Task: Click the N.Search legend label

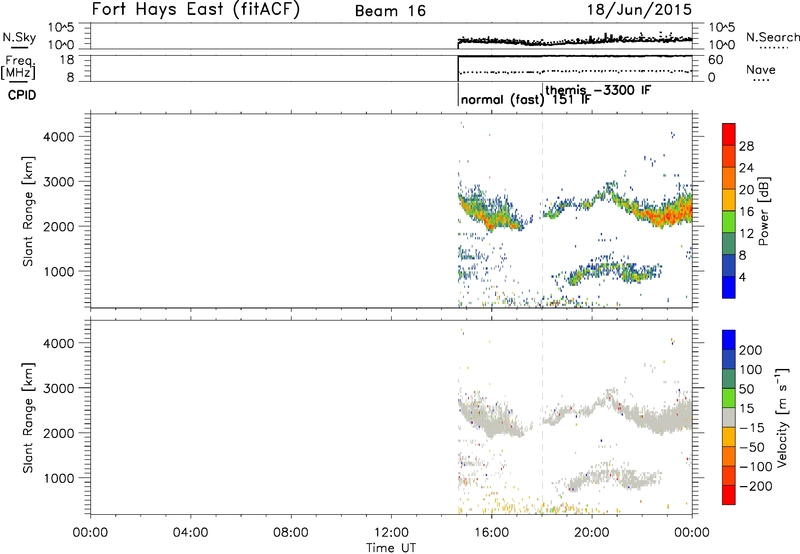Action: point(772,37)
